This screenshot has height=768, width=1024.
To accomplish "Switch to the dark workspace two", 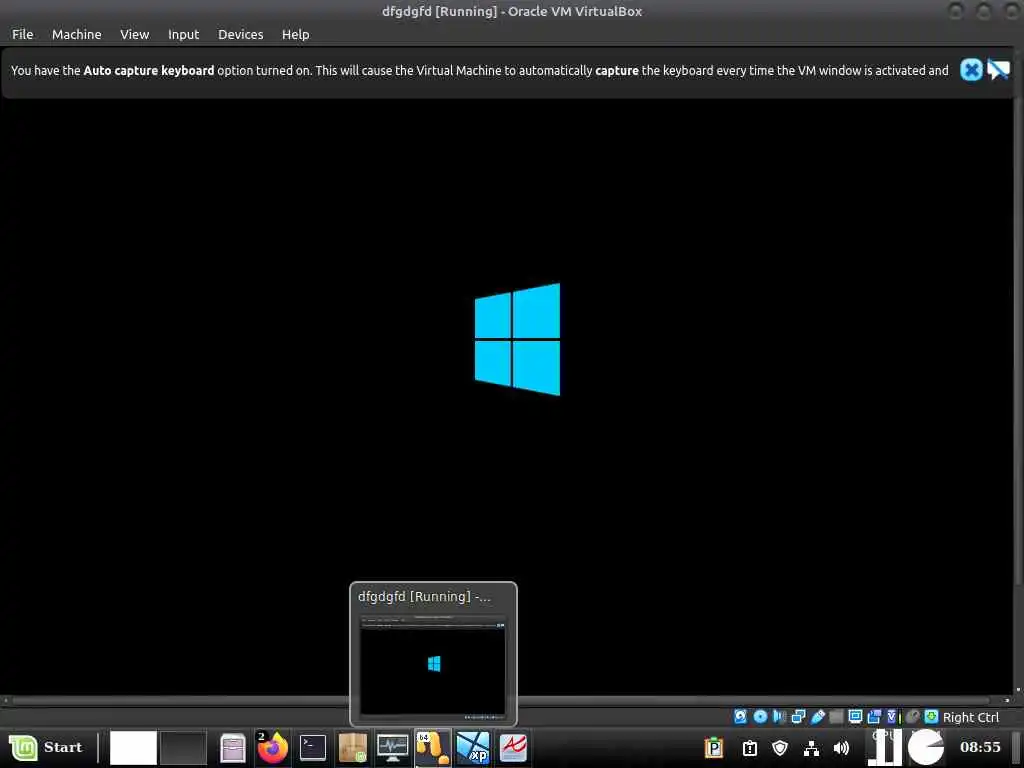I will pyautogui.click(x=184, y=747).
